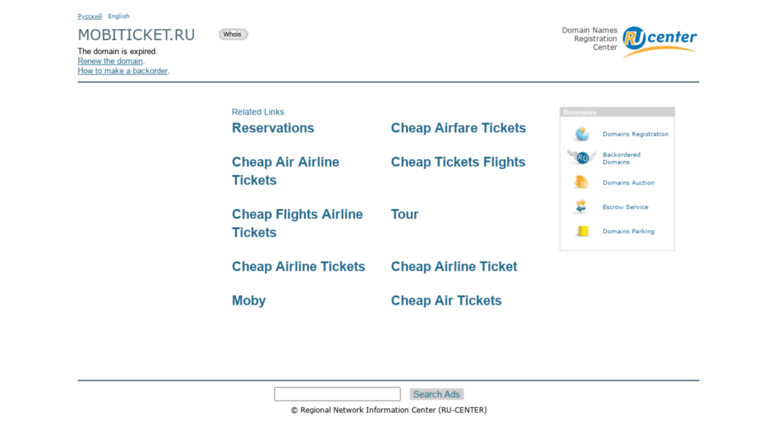777x423 pixels.
Task: Switch language to Русский
Action: (90, 16)
